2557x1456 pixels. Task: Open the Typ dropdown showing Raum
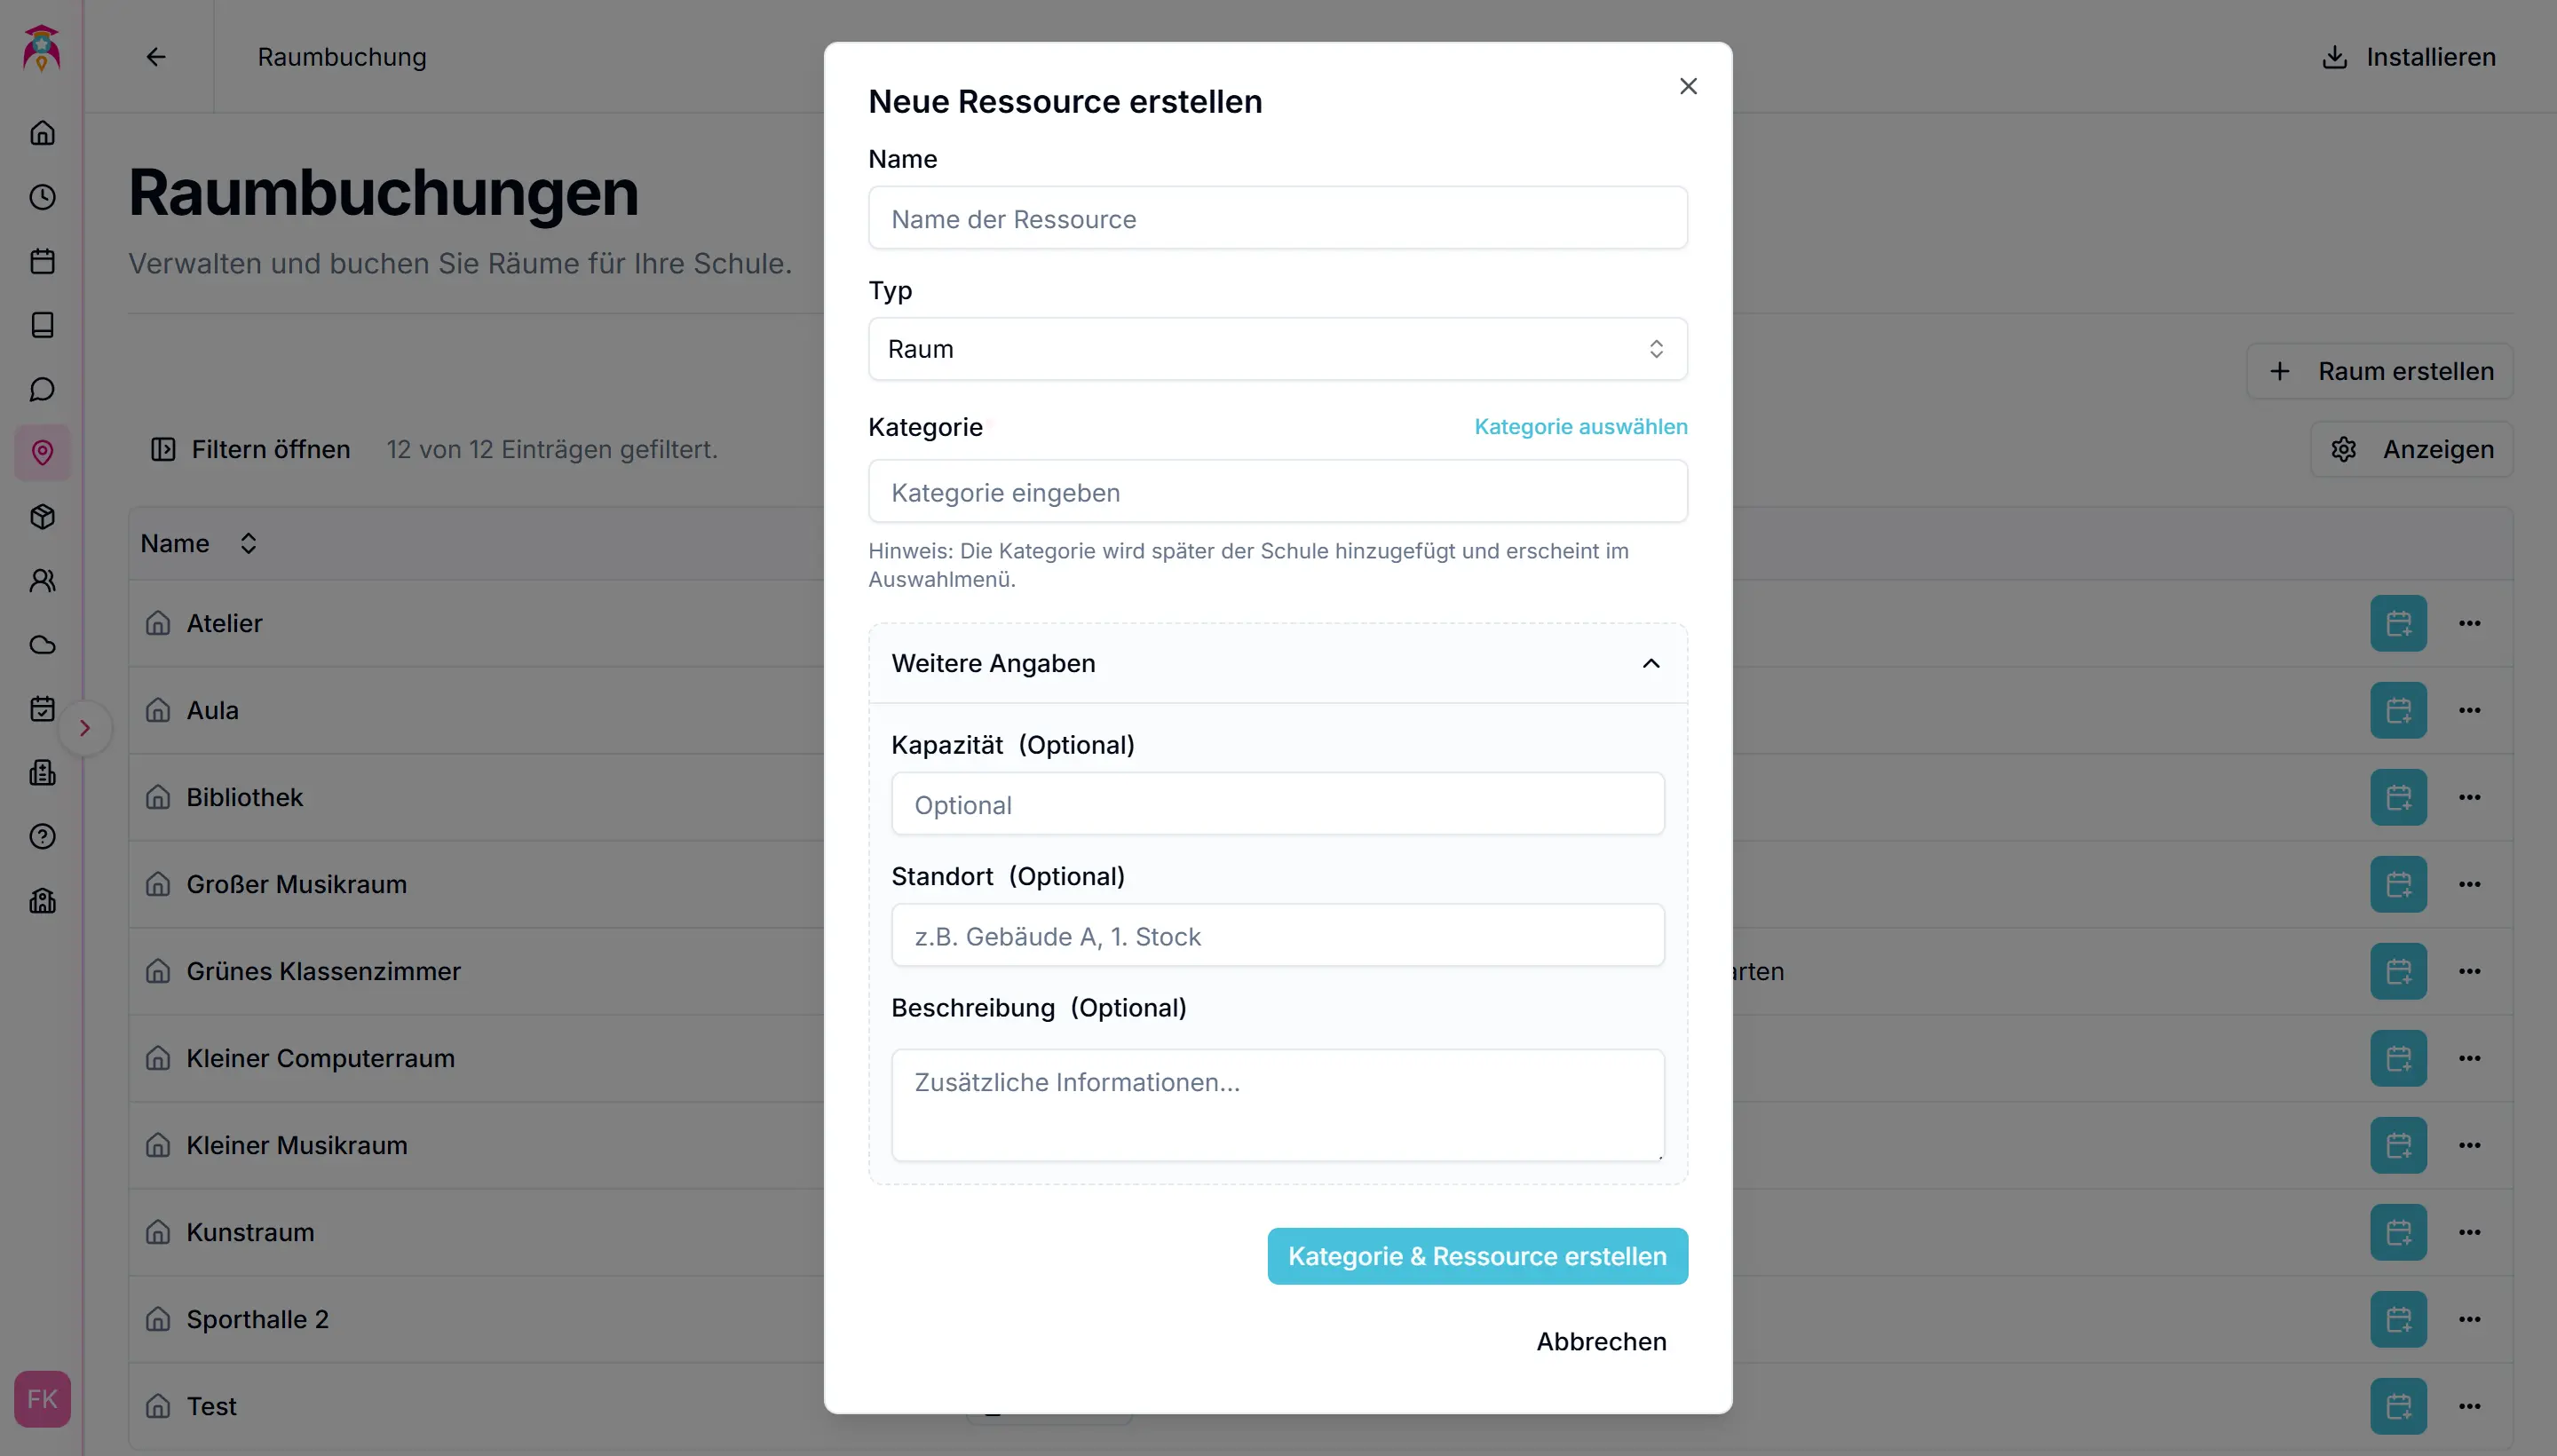tap(1277, 349)
